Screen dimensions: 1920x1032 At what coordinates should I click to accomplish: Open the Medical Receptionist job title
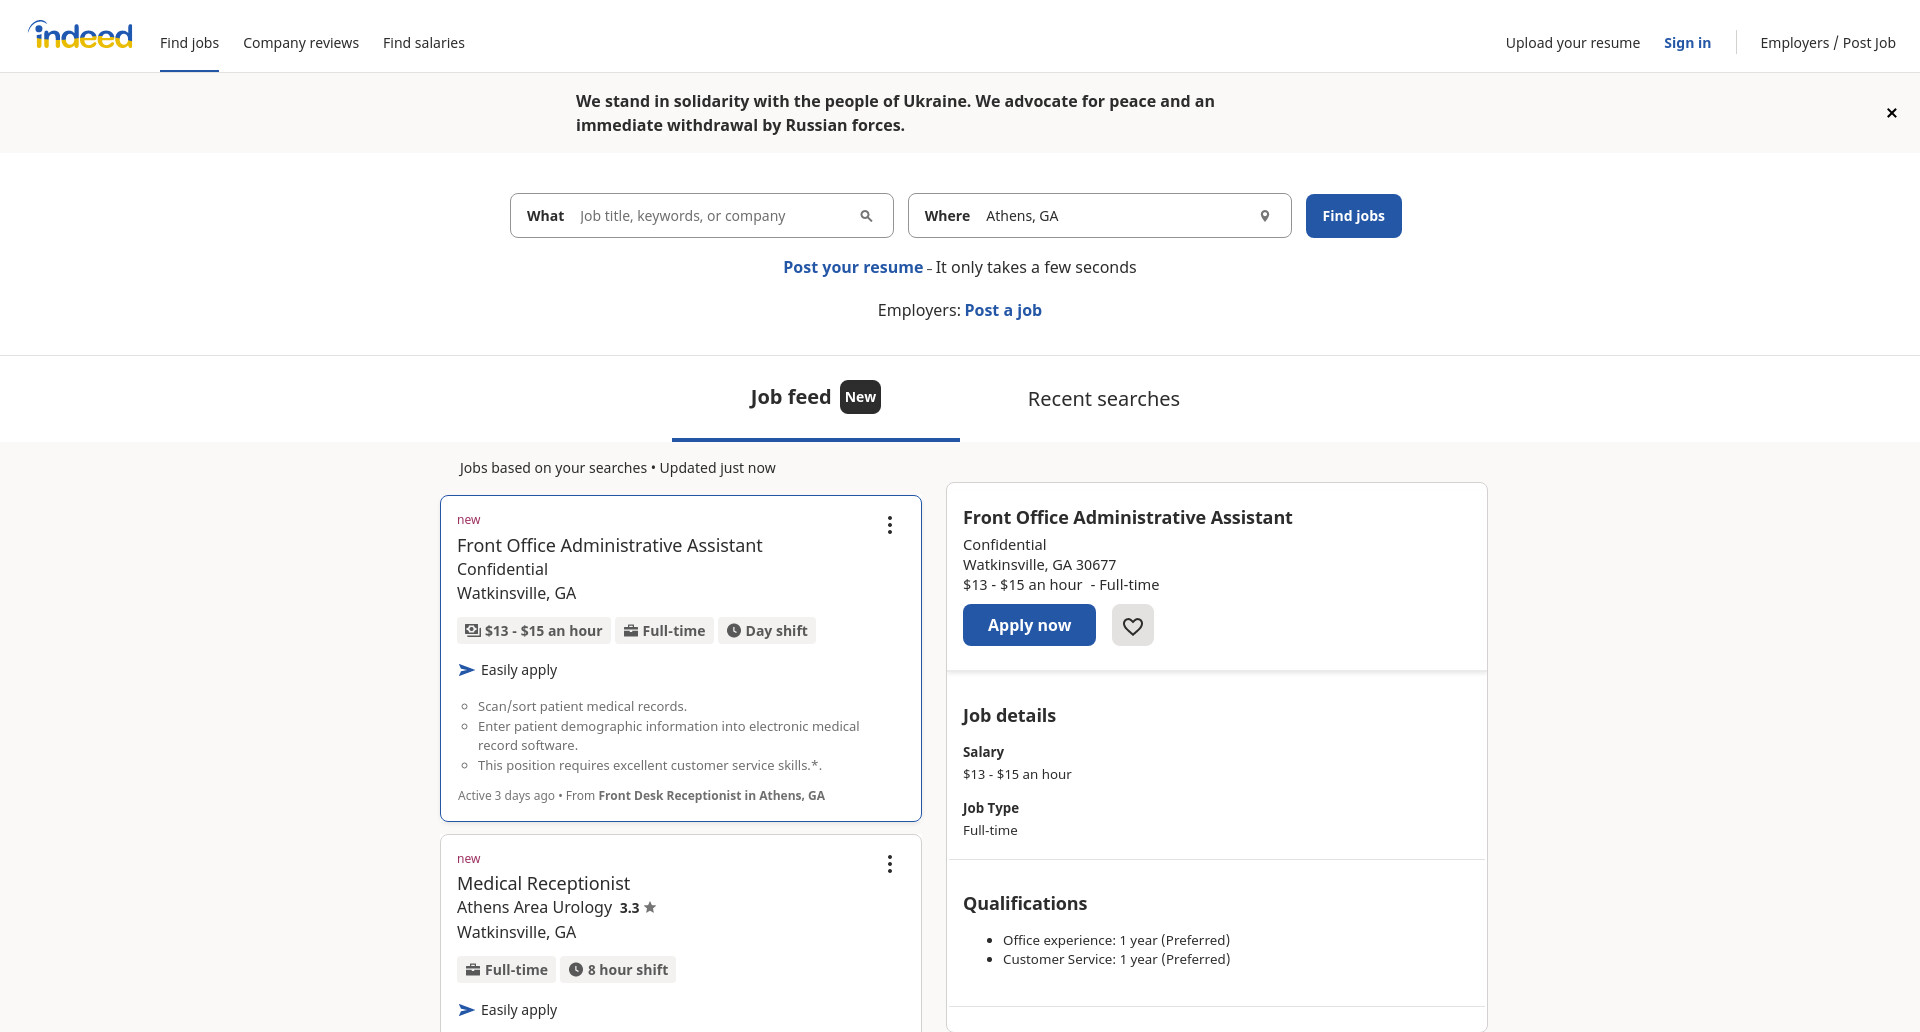pos(543,884)
